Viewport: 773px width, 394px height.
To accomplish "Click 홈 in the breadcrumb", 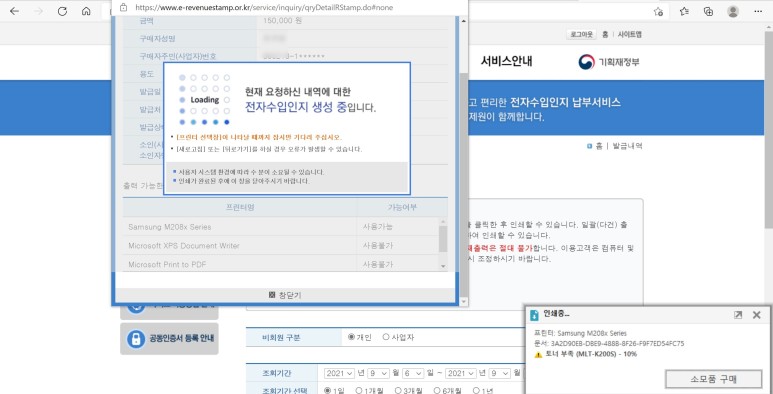I will click(599, 146).
